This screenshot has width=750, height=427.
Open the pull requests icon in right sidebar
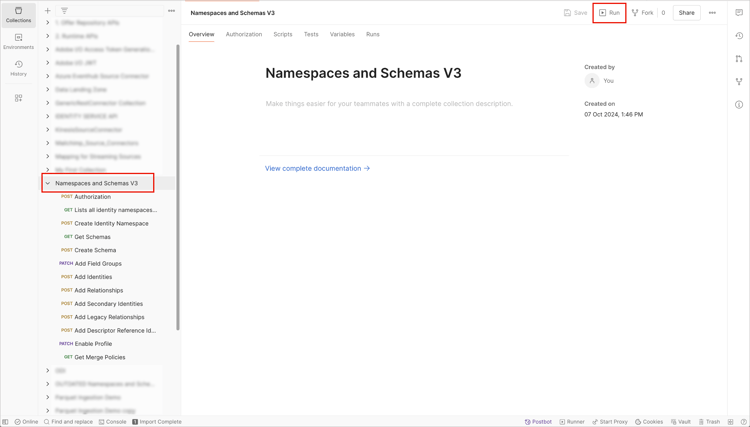739,59
